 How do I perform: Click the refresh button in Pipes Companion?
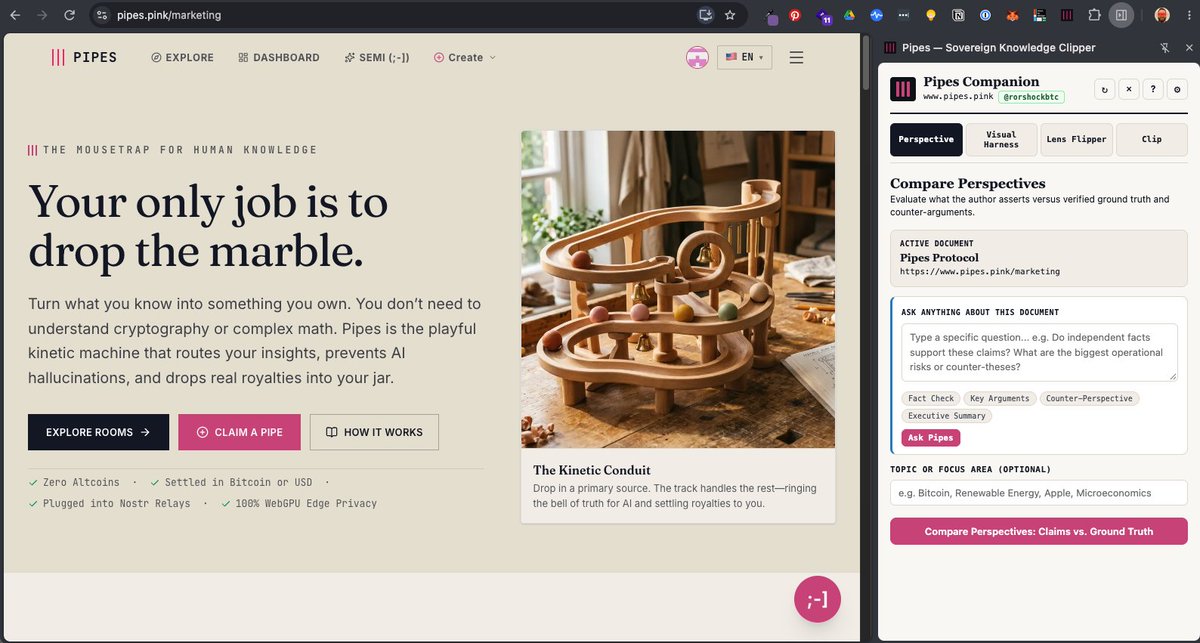pos(1105,89)
